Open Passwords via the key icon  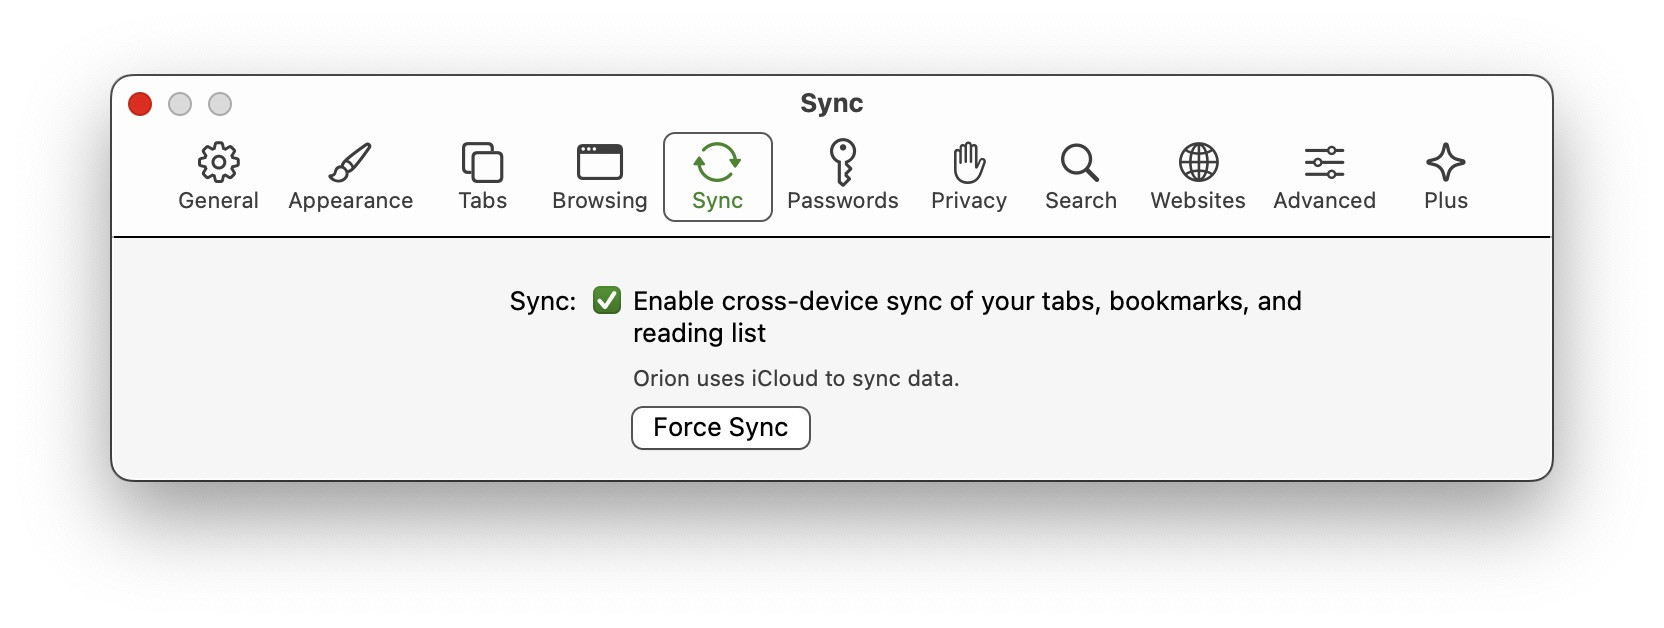pyautogui.click(x=842, y=162)
